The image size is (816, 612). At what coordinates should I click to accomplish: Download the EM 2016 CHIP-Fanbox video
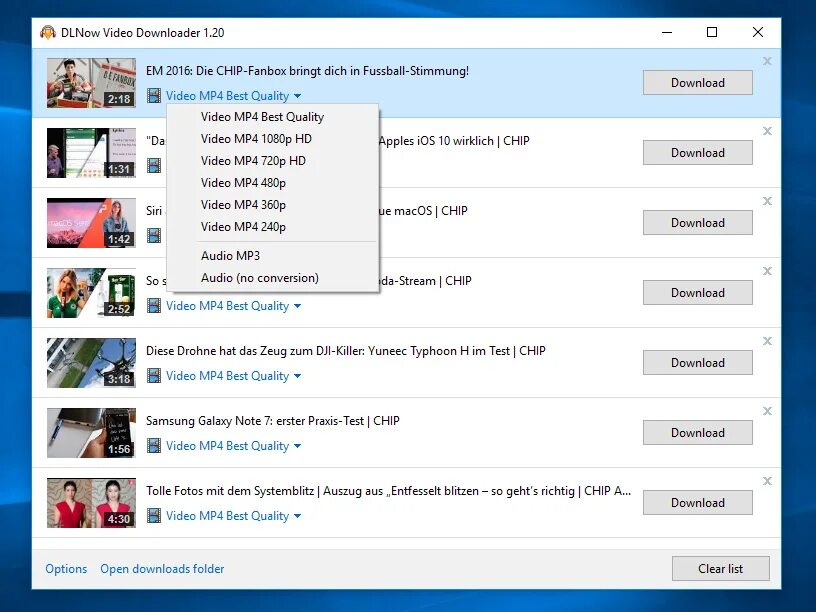[x=697, y=83]
